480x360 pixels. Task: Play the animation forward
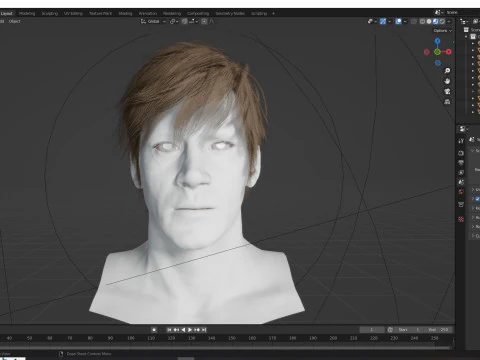(x=190, y=330)
